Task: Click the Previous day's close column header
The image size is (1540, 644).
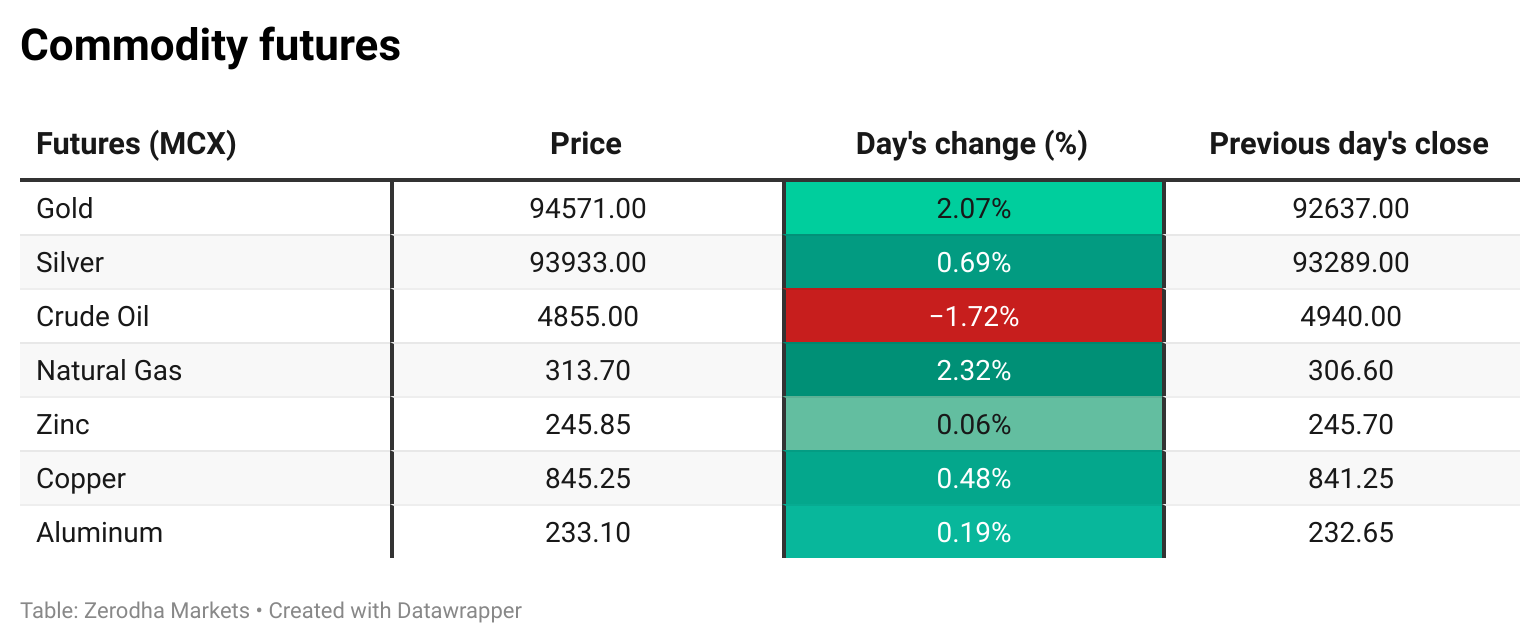Action: (1349, 144)
